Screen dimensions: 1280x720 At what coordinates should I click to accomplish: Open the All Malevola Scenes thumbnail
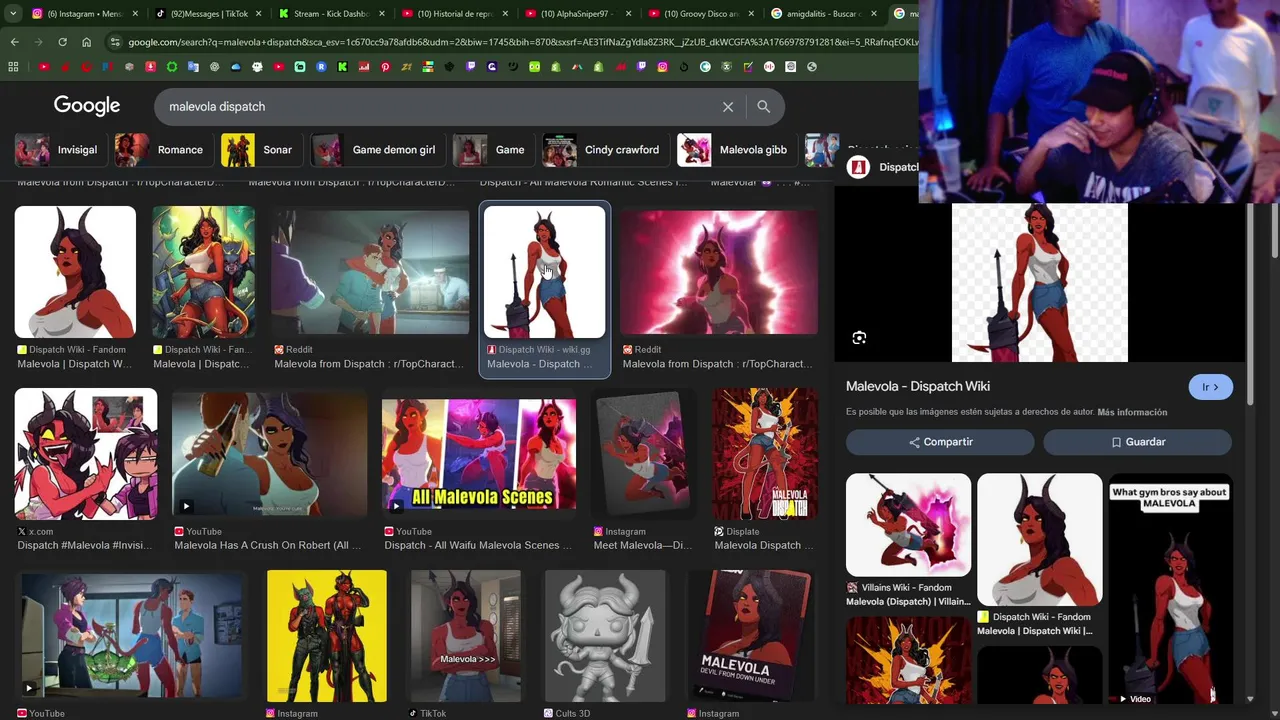(479, 454)
